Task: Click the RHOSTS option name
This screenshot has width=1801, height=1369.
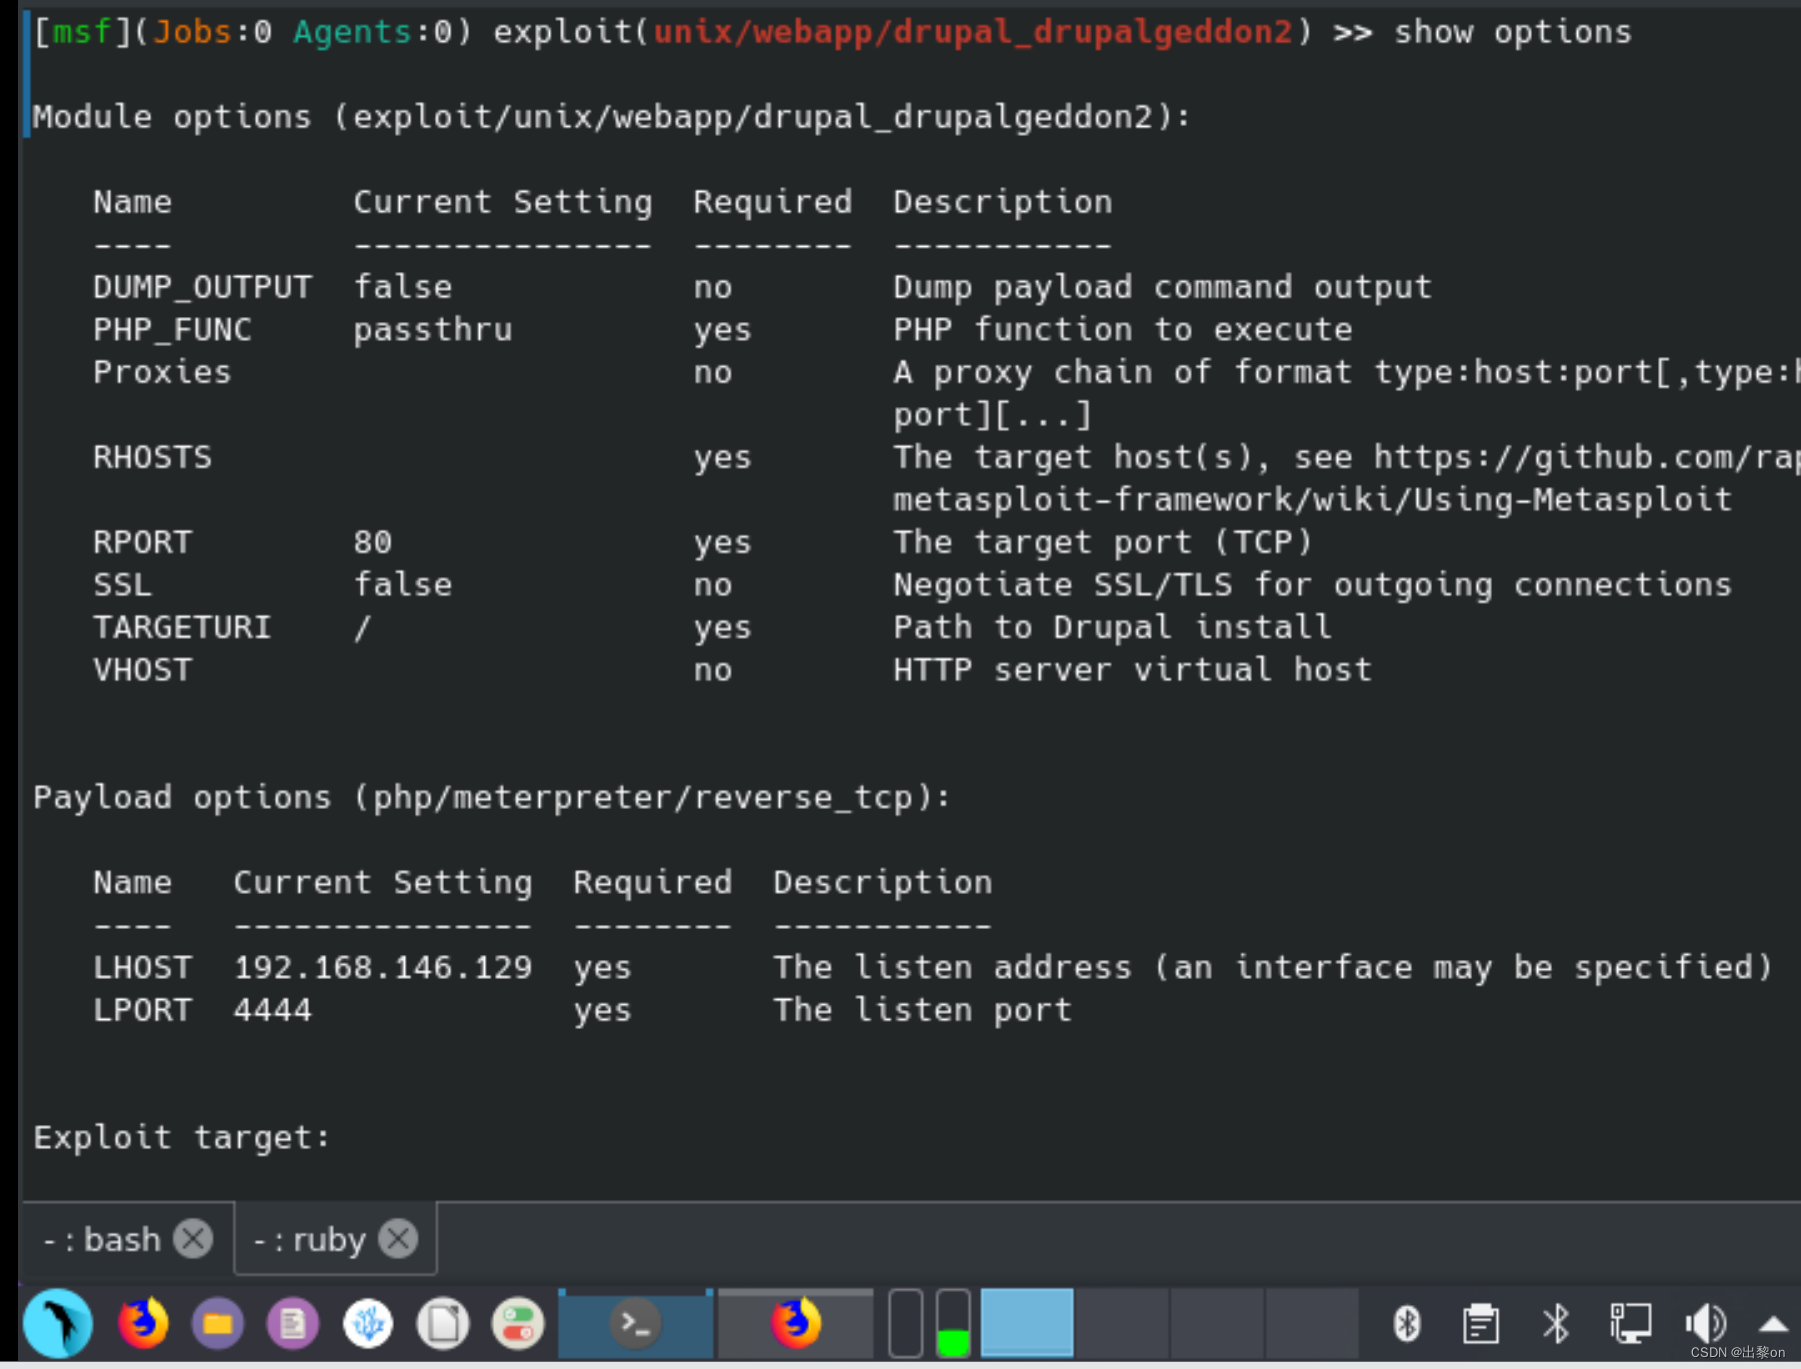Action: tap(153, 457)
